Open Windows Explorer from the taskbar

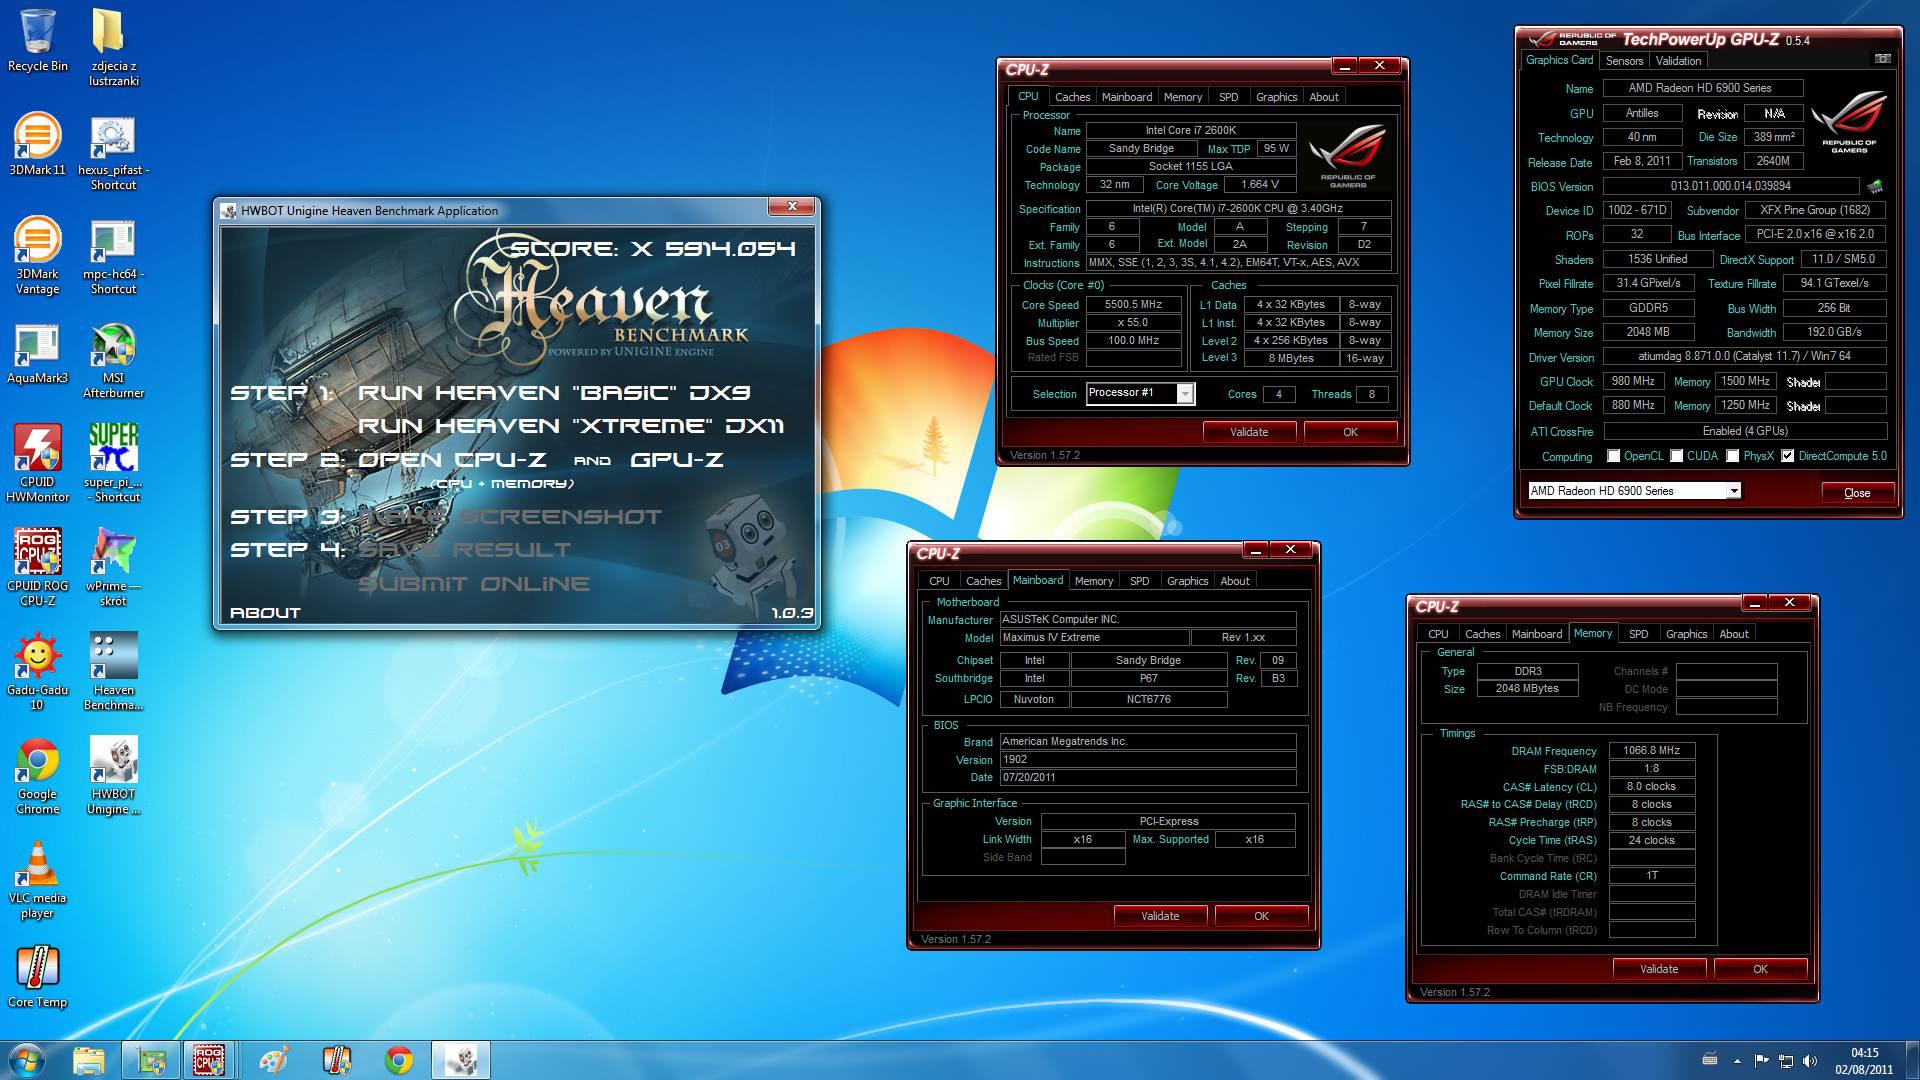coord(89,1060)
